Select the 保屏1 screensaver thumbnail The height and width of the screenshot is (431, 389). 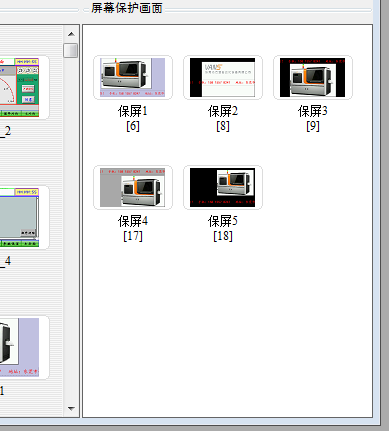[133, 77]
